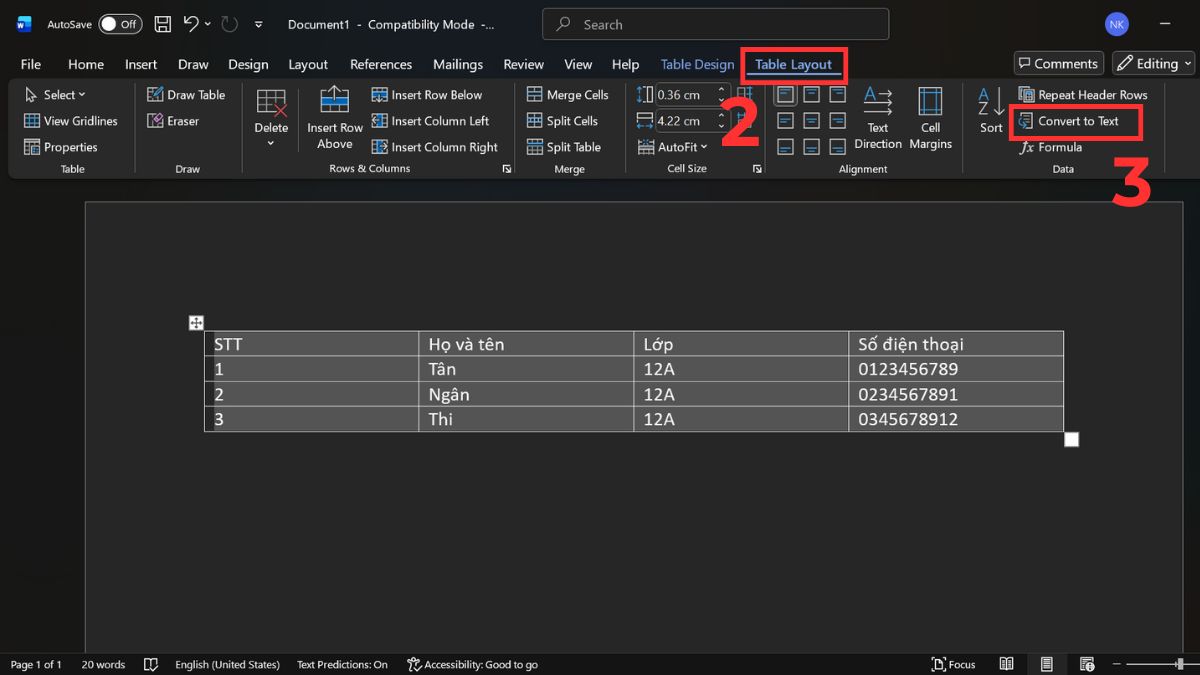Screen dimensions: 1200x675
Task: Open Cell Margins settings
Action: tap(930, 118)
